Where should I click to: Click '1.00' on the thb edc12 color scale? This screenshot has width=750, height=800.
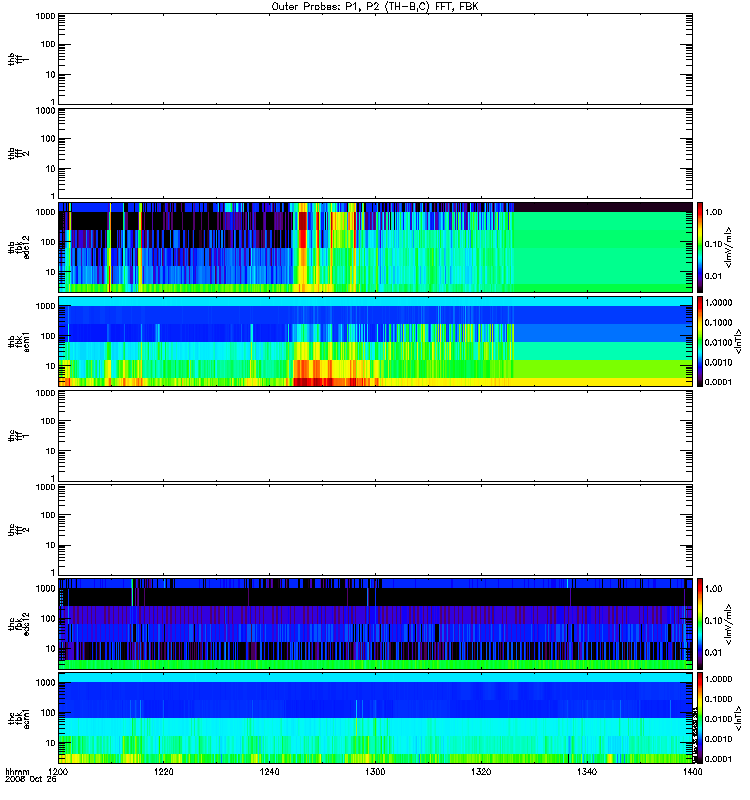(x=714, y=212)
